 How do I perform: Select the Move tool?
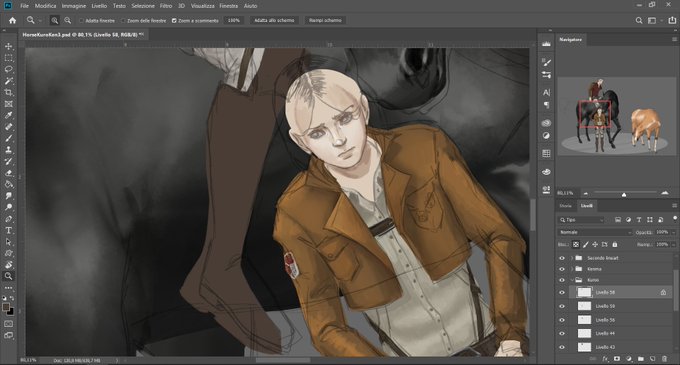click(8, 46)
